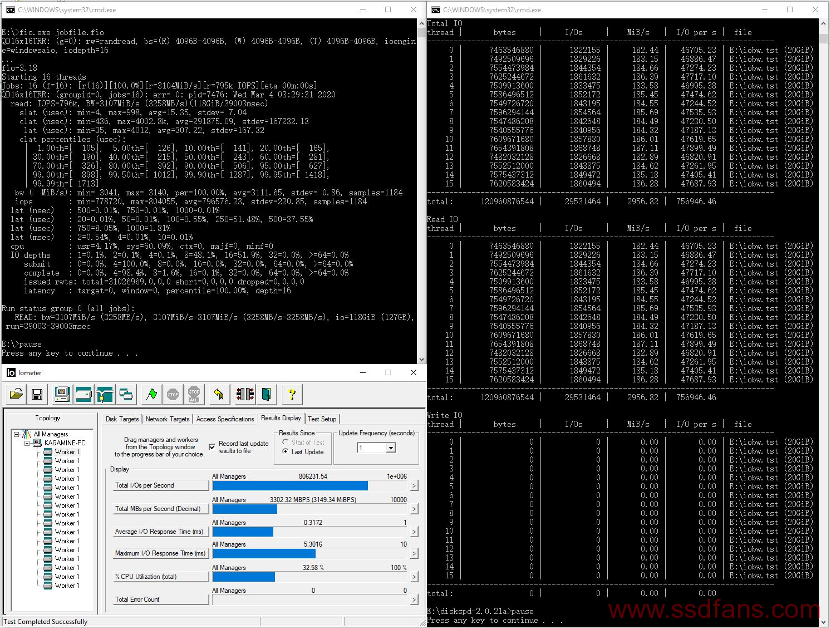Click the Average I/O Response Time progress bar
Image resolution: width=830 pixels, height=628 pixels.
[x=310, y=532]
